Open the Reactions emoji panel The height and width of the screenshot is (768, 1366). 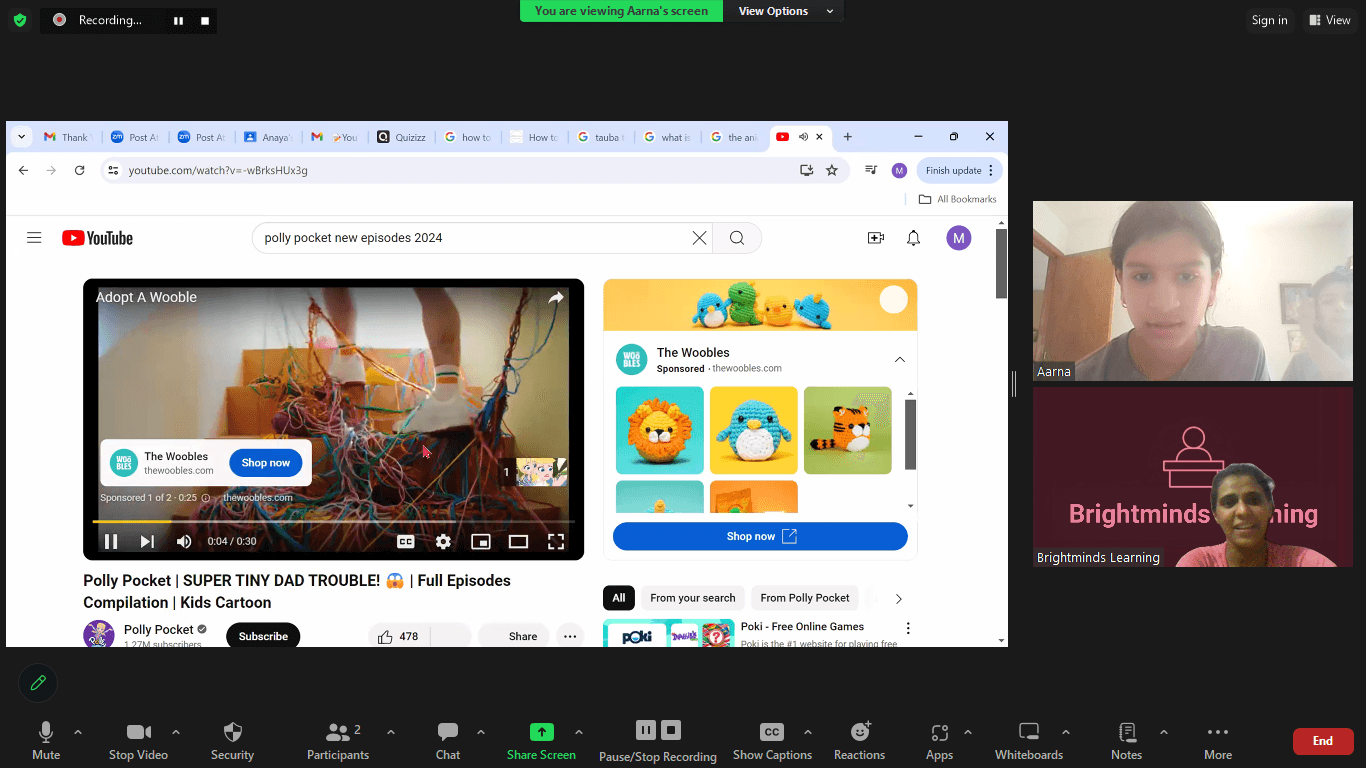859,740
